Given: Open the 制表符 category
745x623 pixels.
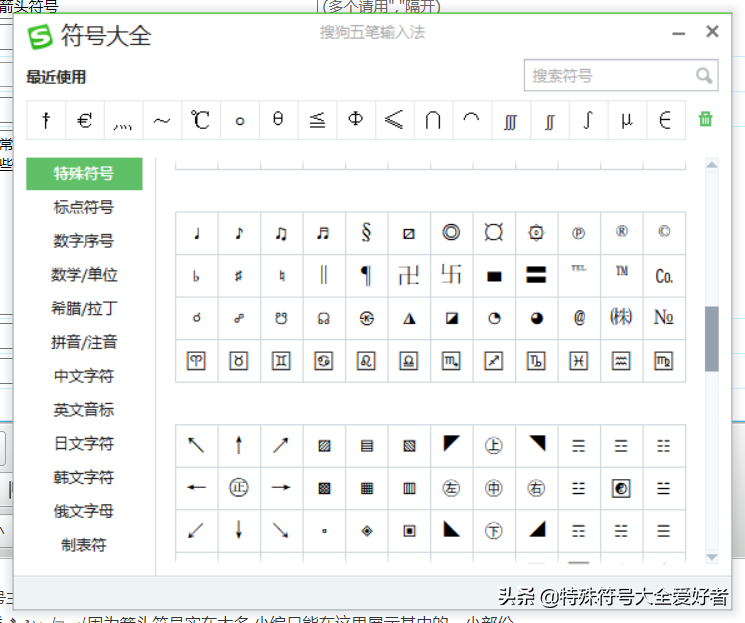Looking at the screenshot, I should tap(84, 545).
